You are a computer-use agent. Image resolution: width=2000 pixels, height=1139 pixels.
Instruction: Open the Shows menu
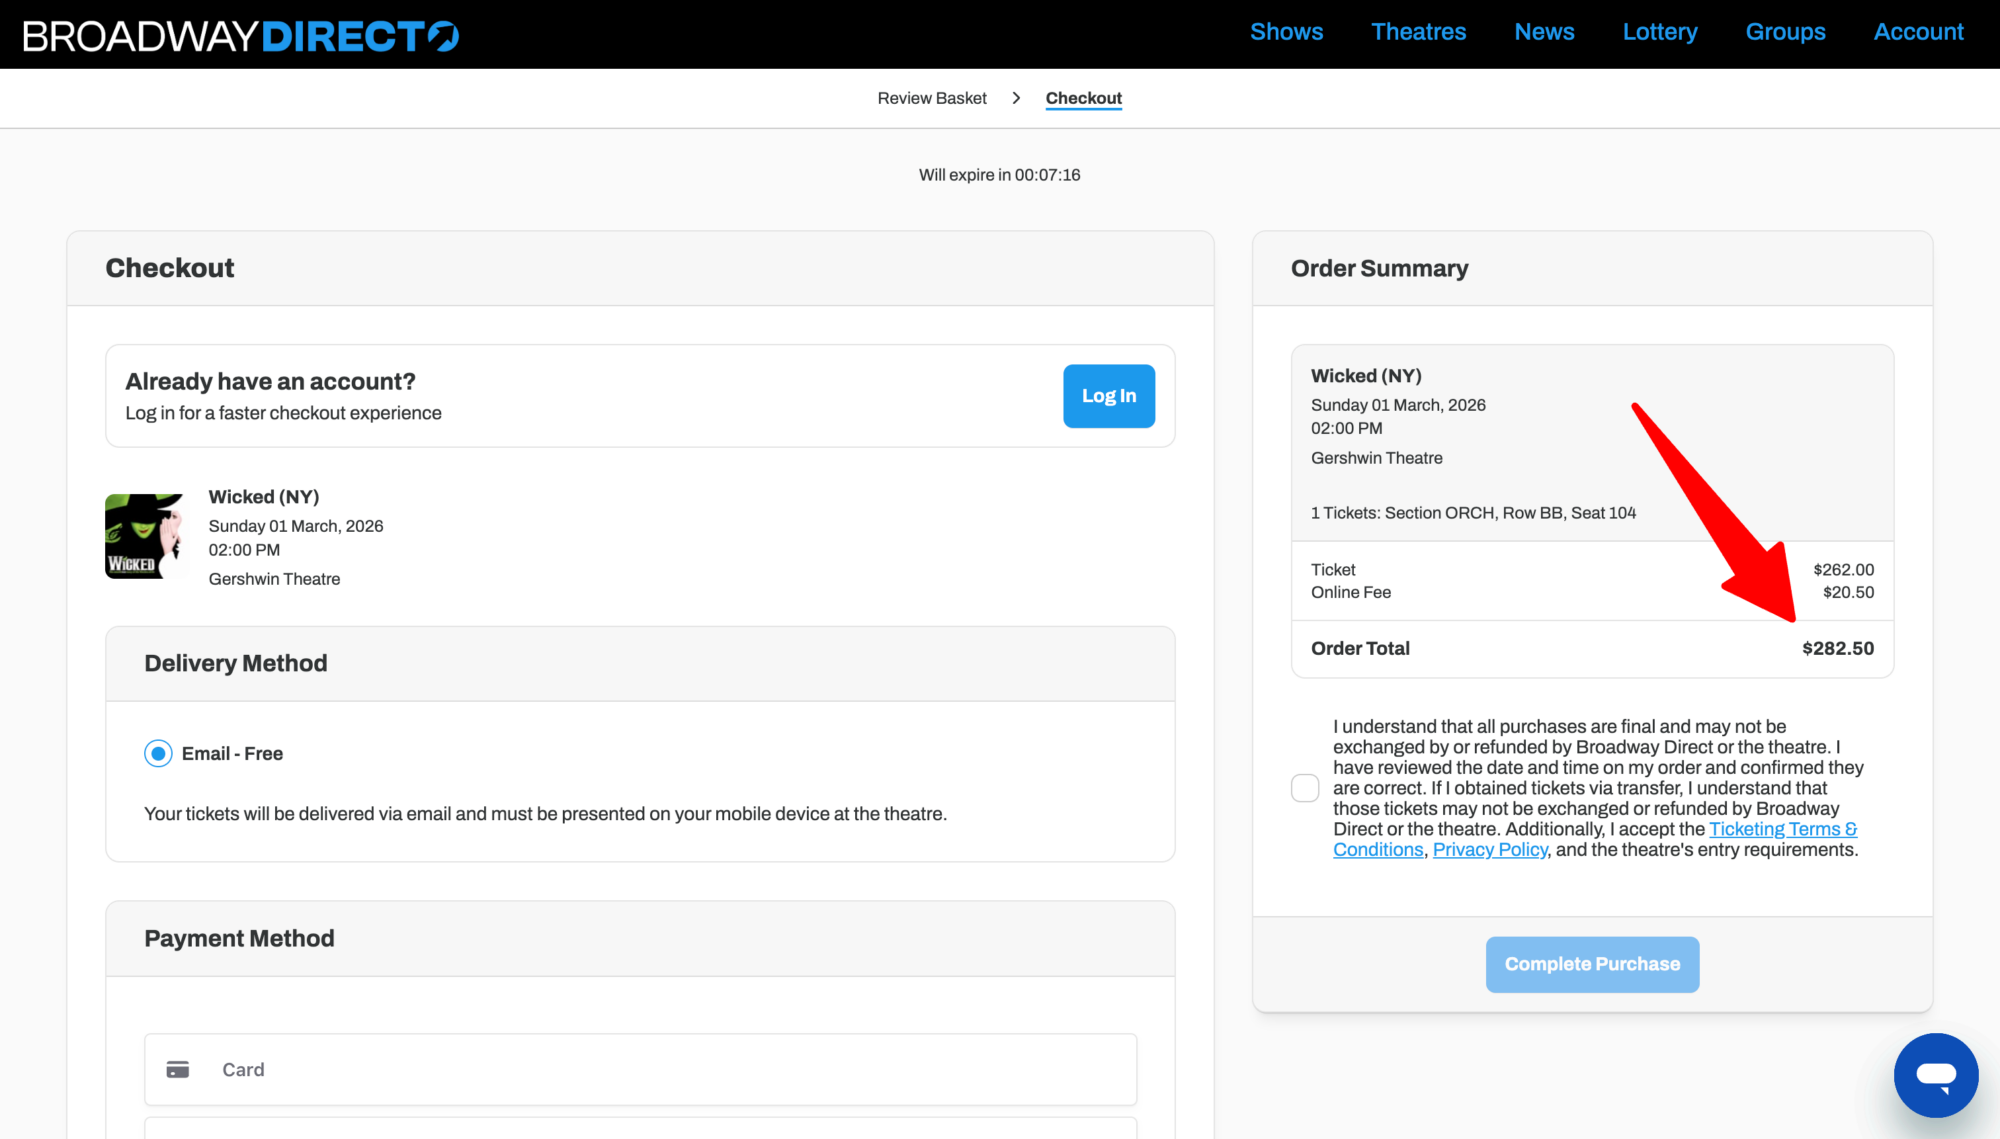tap(1286, 32)
